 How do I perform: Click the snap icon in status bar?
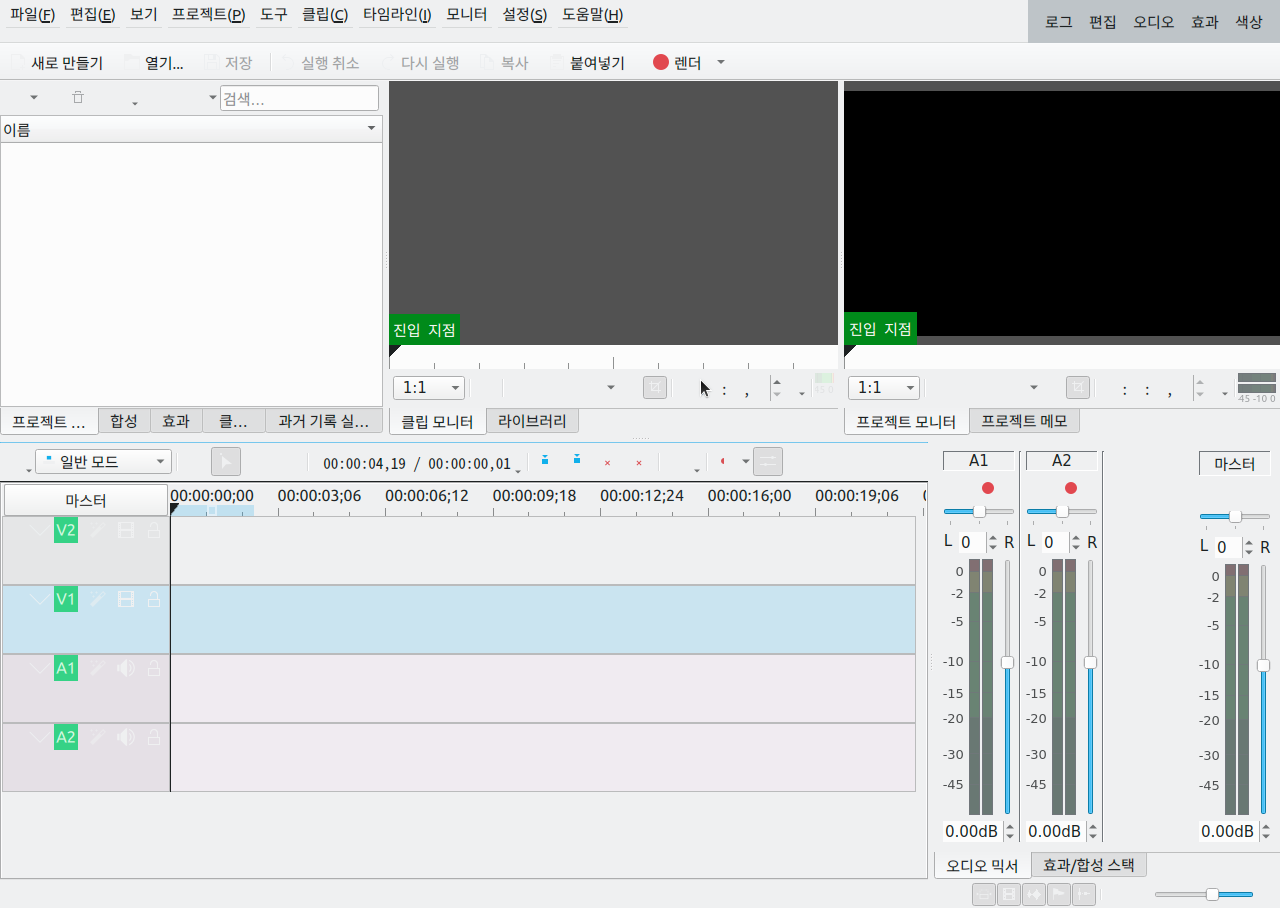tap(1084, 894)
